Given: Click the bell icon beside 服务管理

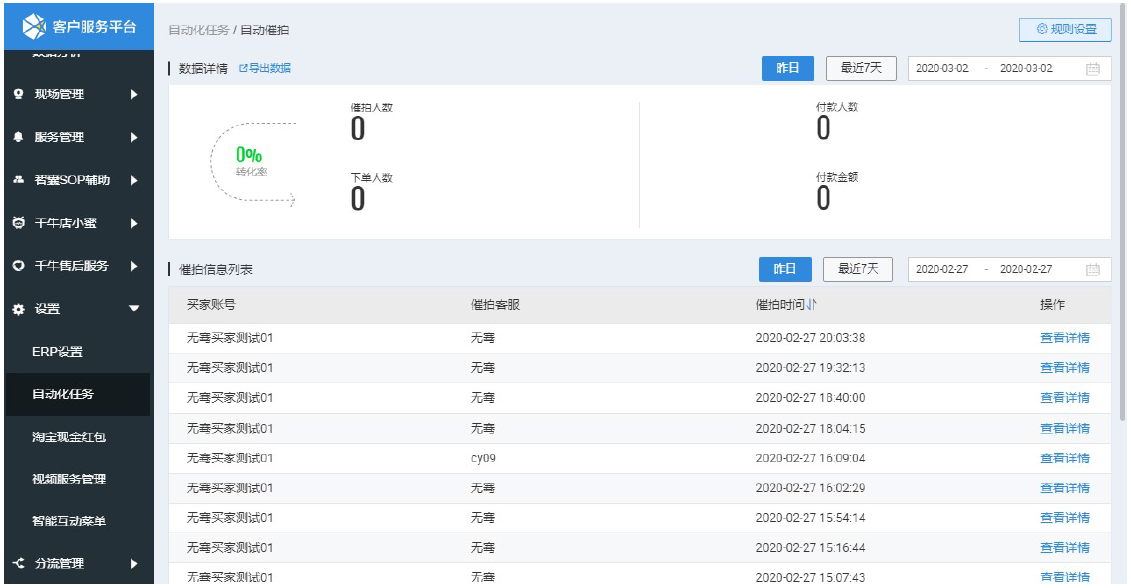Looking at the screenshot, I should 18,138.
